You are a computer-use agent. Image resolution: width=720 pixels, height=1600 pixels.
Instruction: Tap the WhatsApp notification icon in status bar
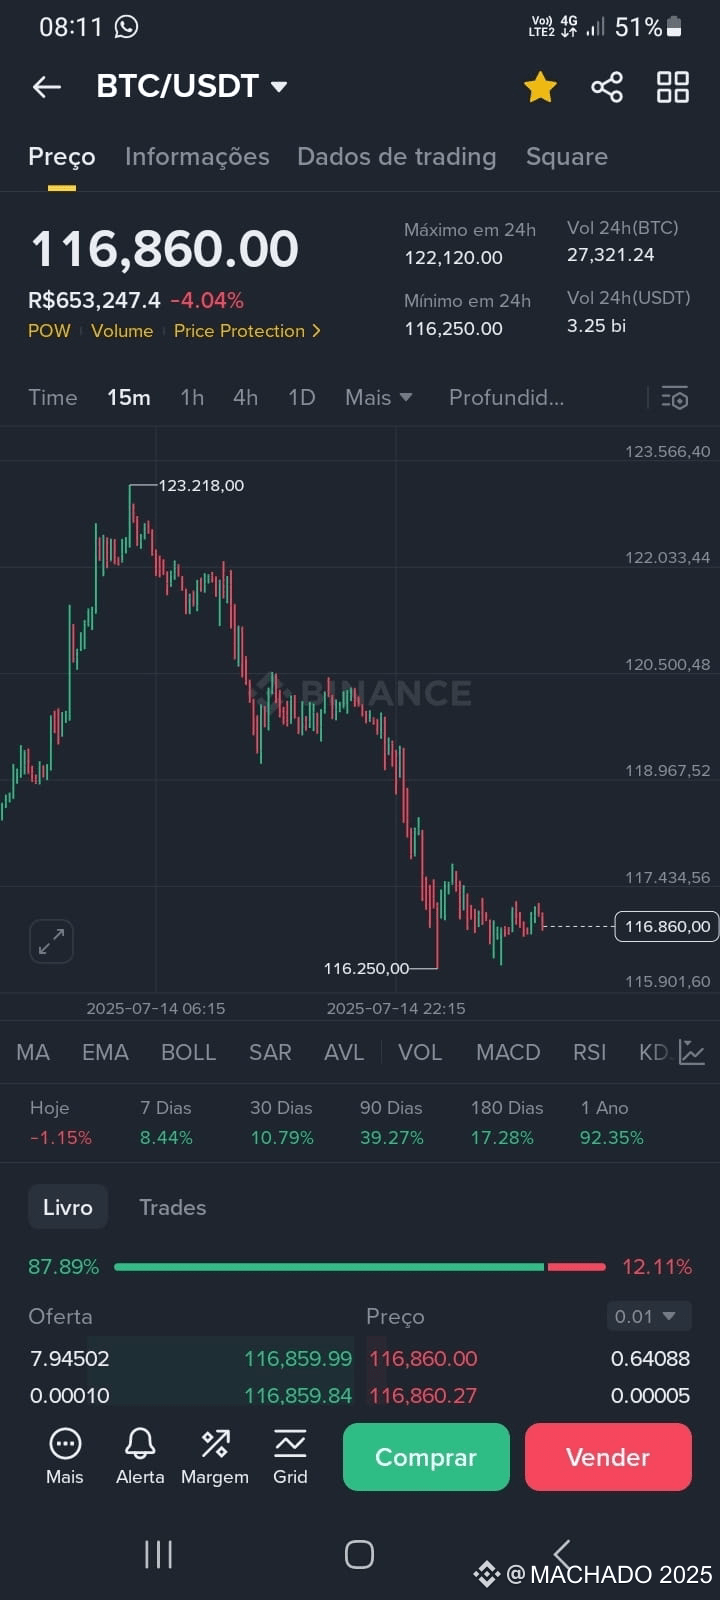[x=127, y=27]
